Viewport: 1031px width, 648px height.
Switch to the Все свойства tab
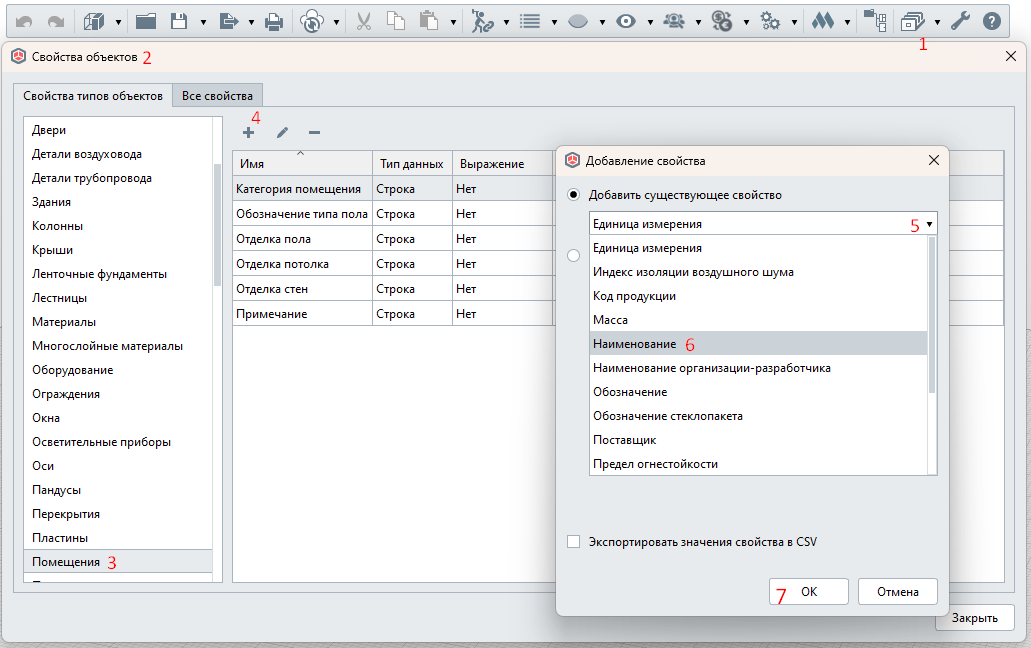pos(217,96)
